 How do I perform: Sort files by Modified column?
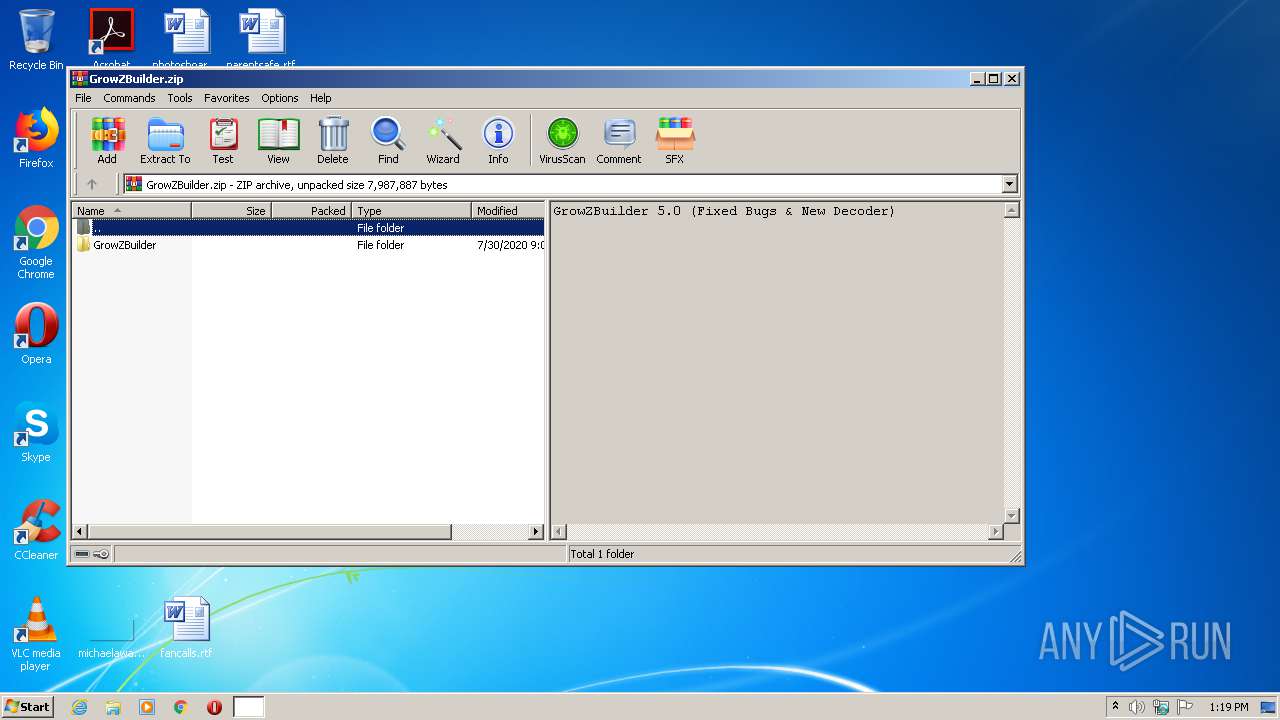tap(508, 210)
